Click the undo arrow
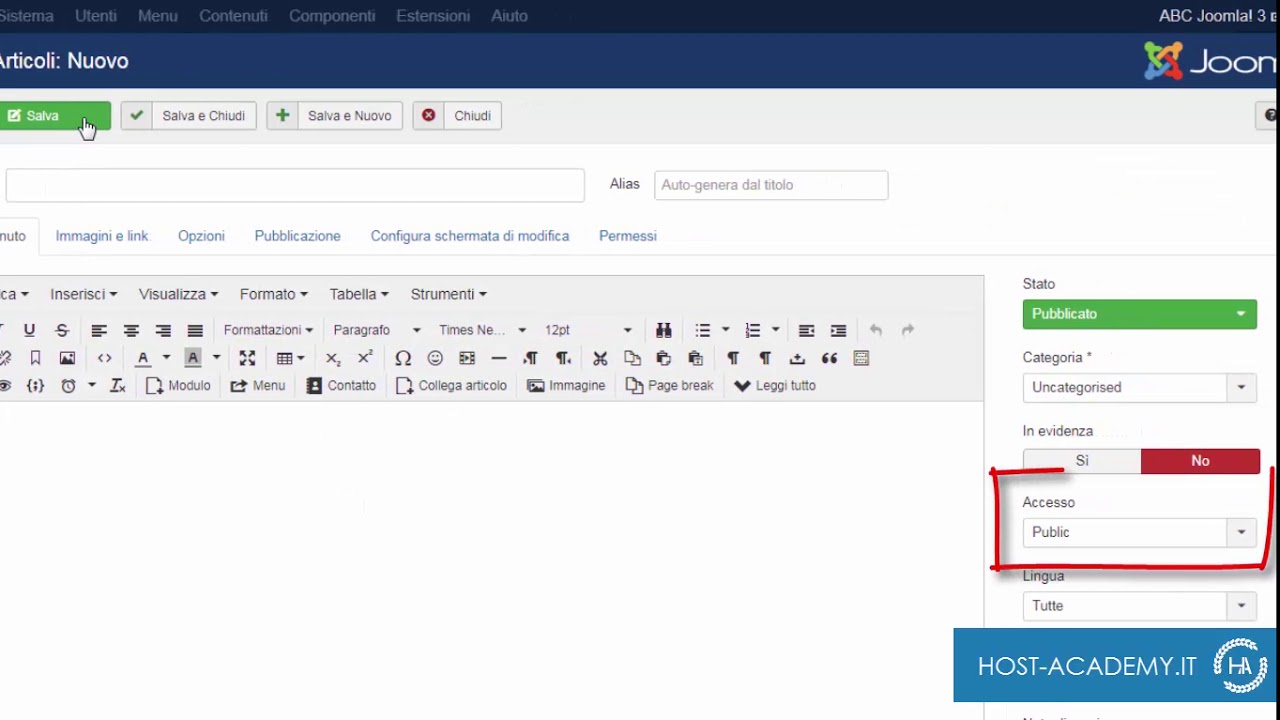Screen dimensions: 1280x720 point(876,330)
